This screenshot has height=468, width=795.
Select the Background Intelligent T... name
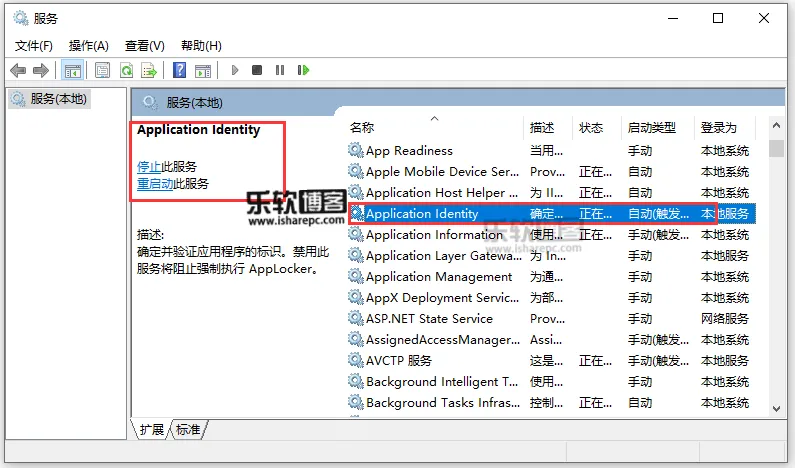tap(442, 382)
